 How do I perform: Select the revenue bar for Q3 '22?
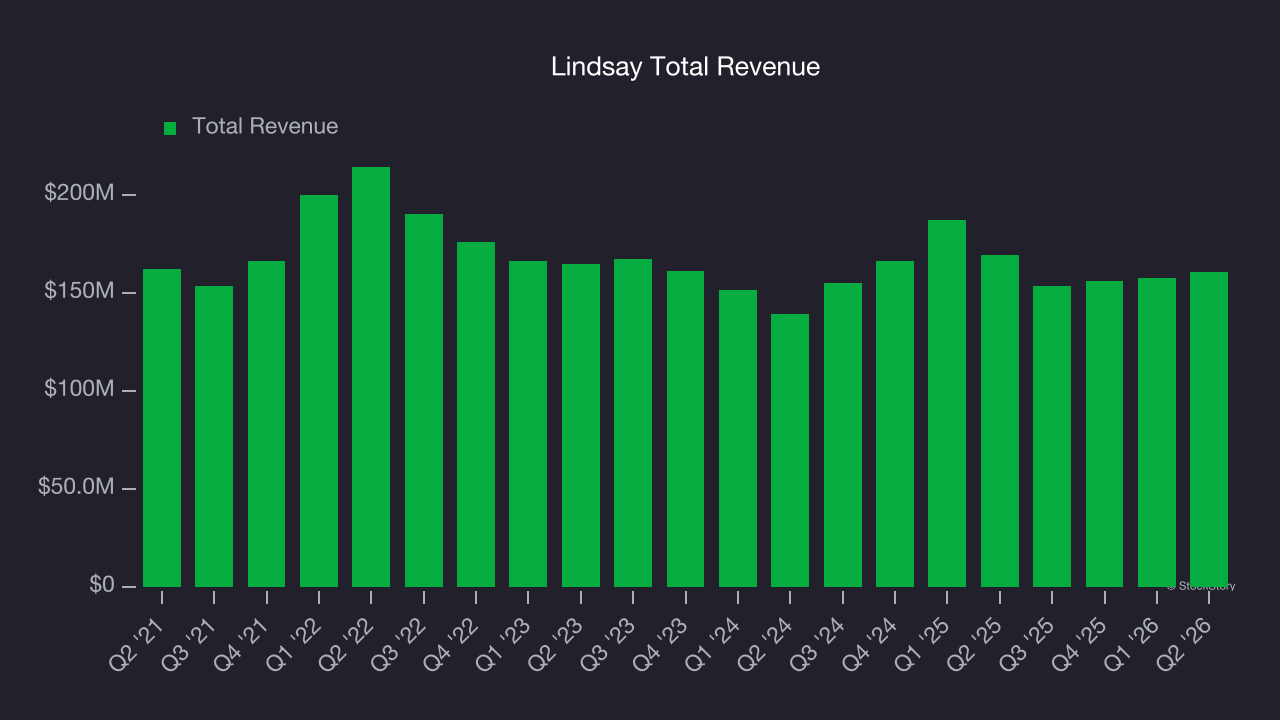[424, 401]
